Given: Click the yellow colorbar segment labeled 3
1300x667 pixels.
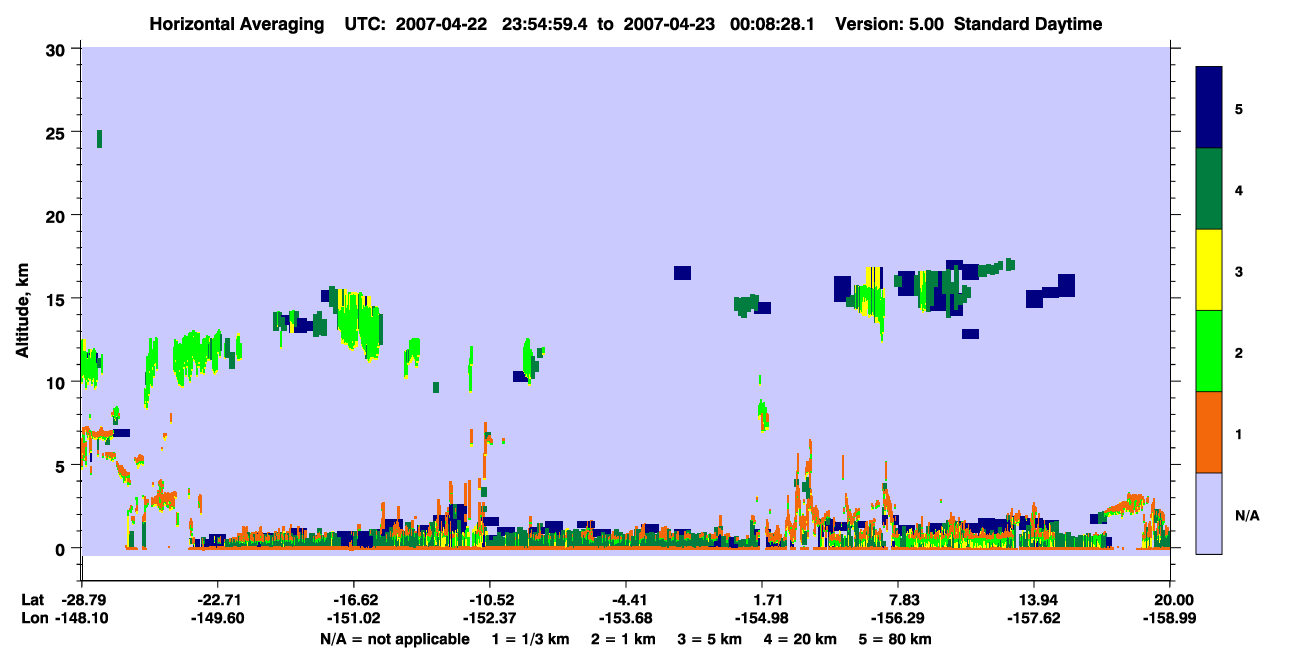Looking at the screenshot, I should [x=1209, y=270].
